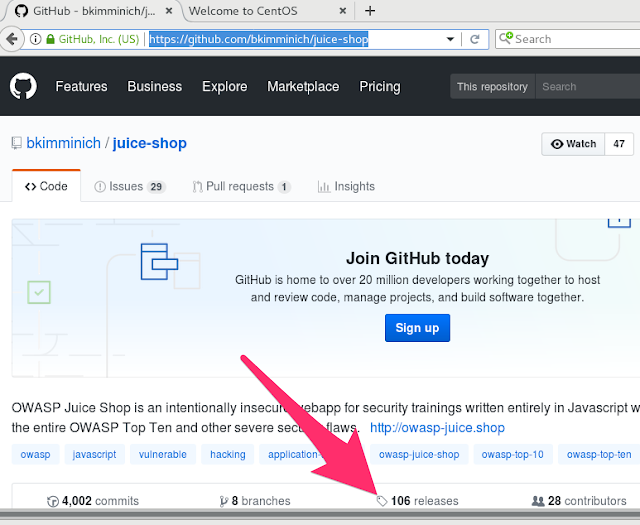Open the http://owasp-juice.shop link
The width and height of the screenshot is (640, 525).
[x=437, y=427]
